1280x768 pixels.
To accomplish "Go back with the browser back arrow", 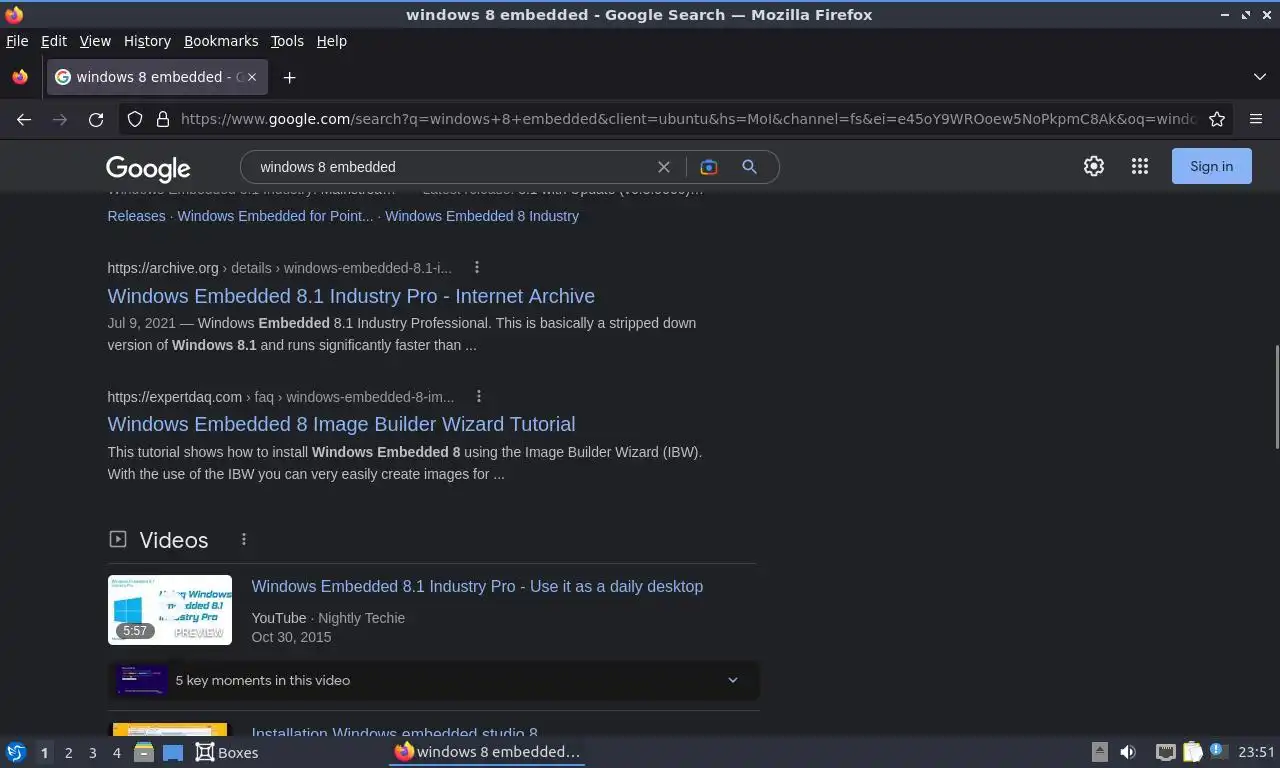I will coord(24,119).
